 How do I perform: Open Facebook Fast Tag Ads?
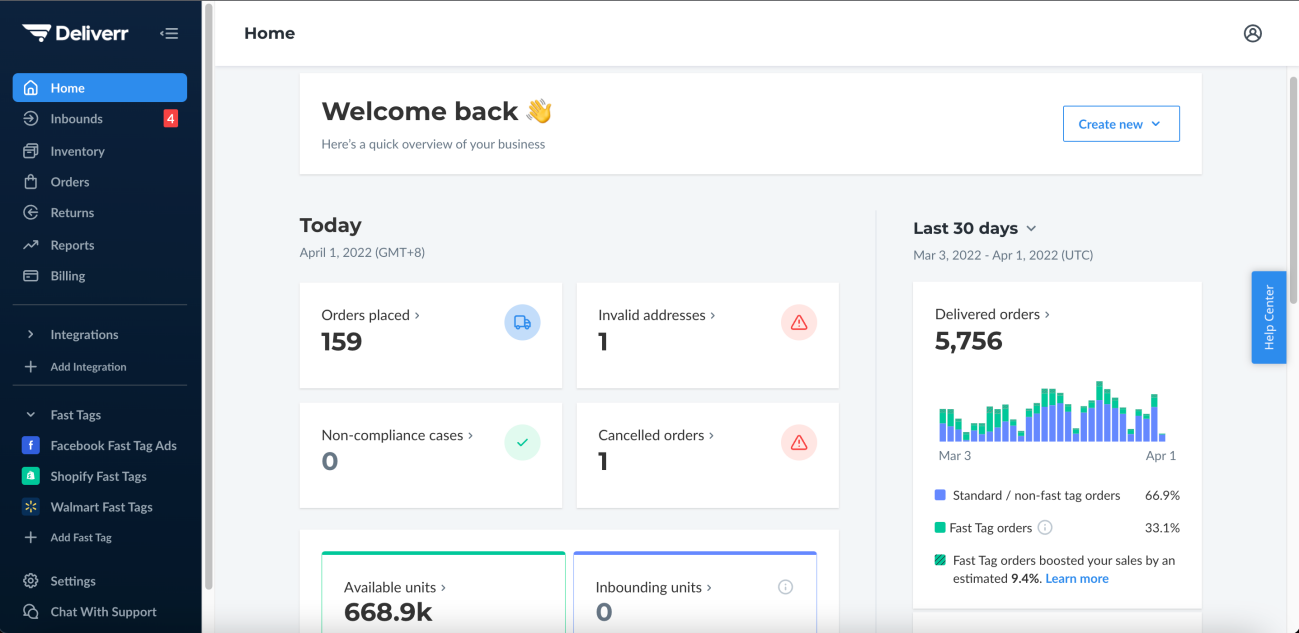tap(113, 446)
